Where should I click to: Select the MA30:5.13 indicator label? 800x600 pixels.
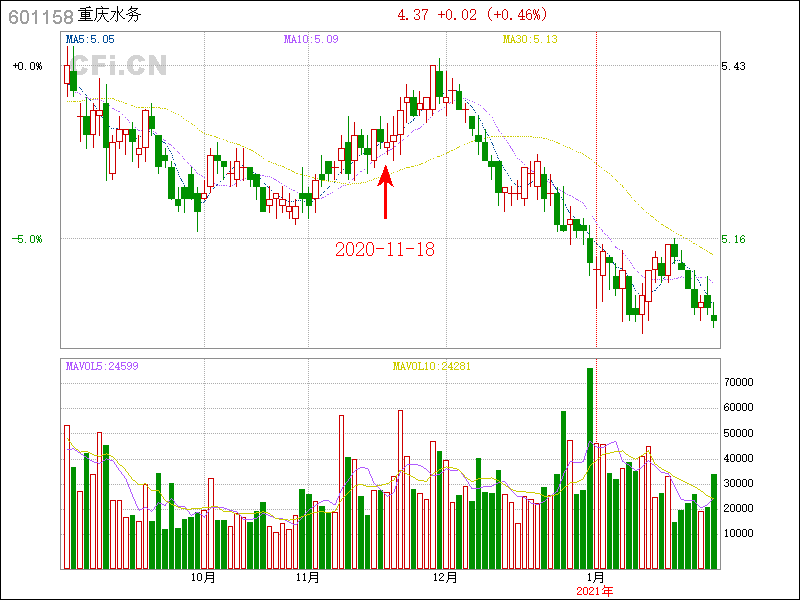pyautogui.click(x=529, y=40)
